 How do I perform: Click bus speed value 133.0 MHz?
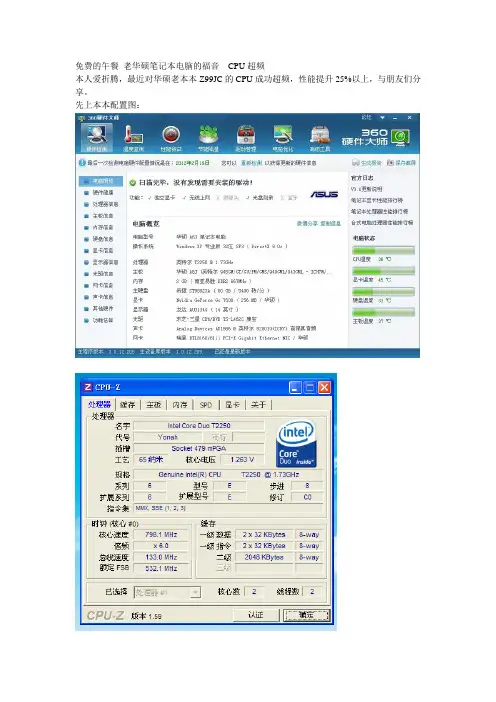point(161,557)
